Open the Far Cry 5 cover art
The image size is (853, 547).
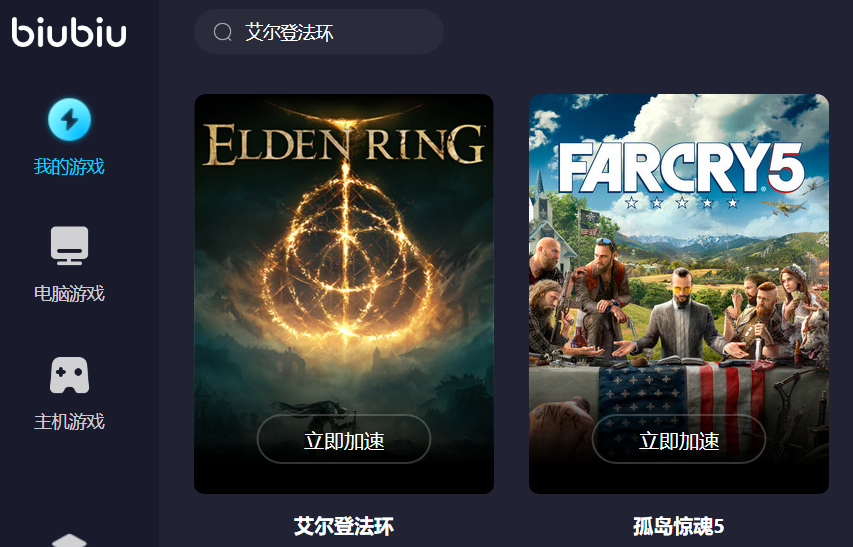pyautogui.click(x=679, y=294)
